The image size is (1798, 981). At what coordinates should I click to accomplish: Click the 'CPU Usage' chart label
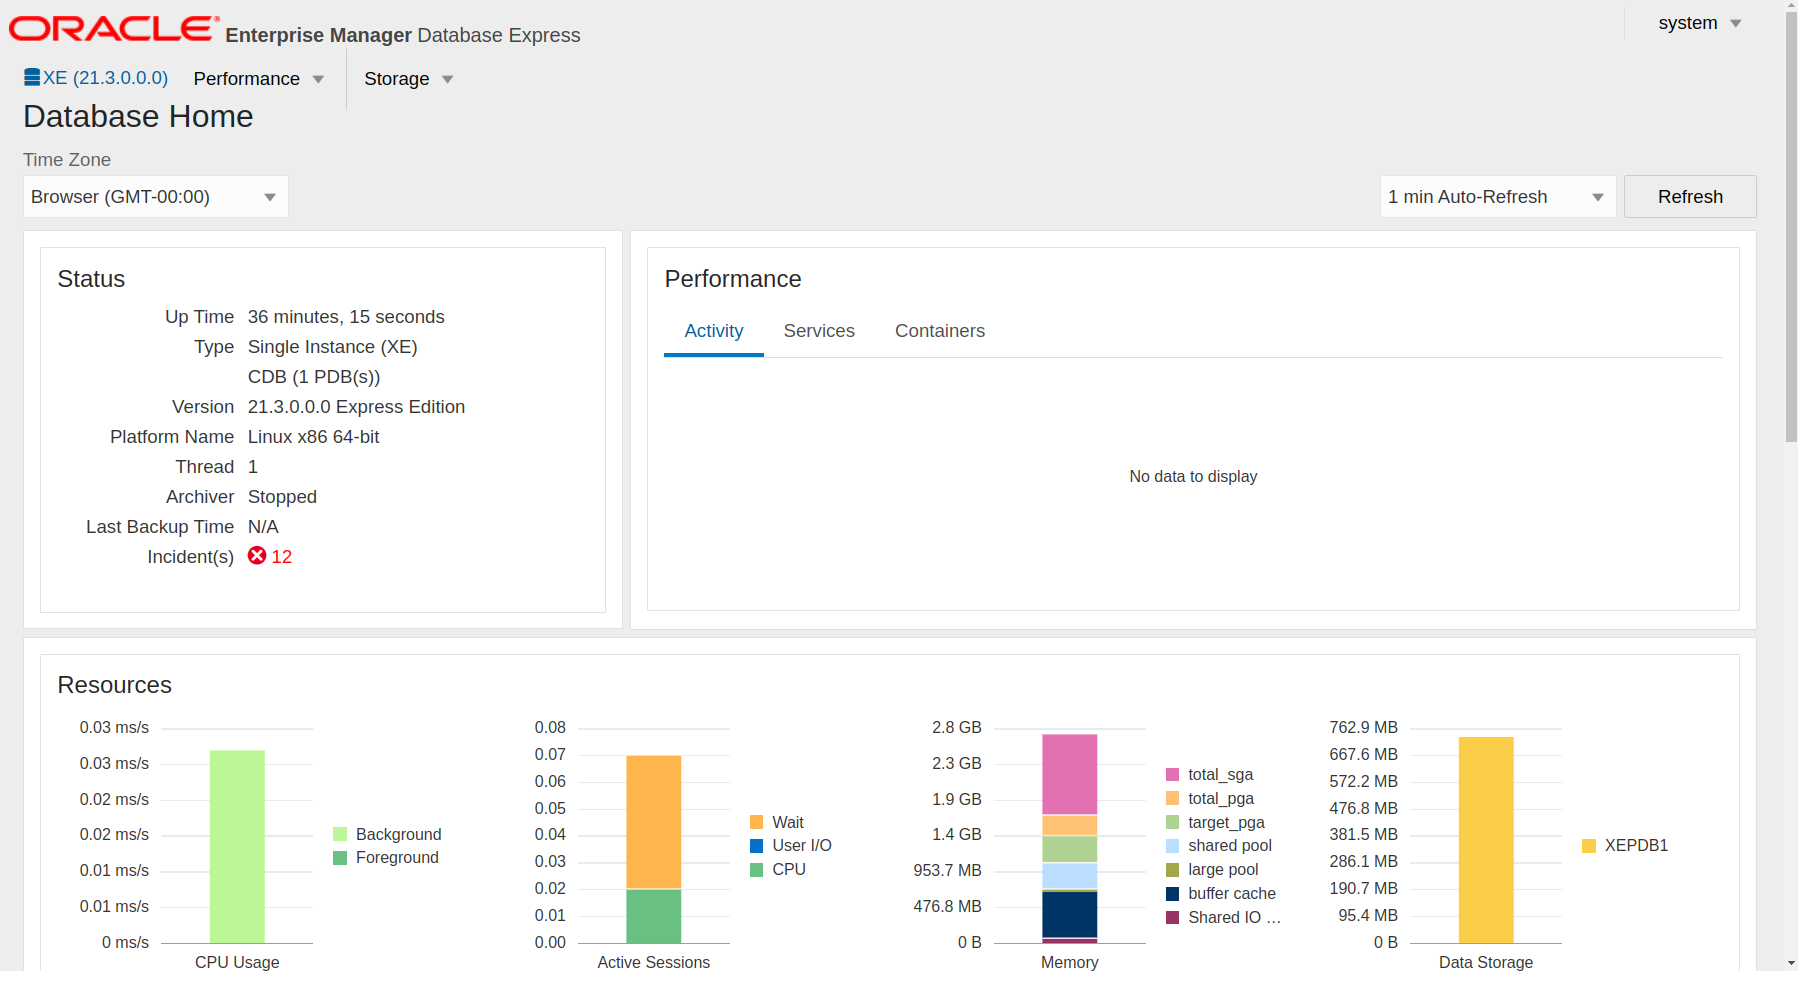(237, 962)
